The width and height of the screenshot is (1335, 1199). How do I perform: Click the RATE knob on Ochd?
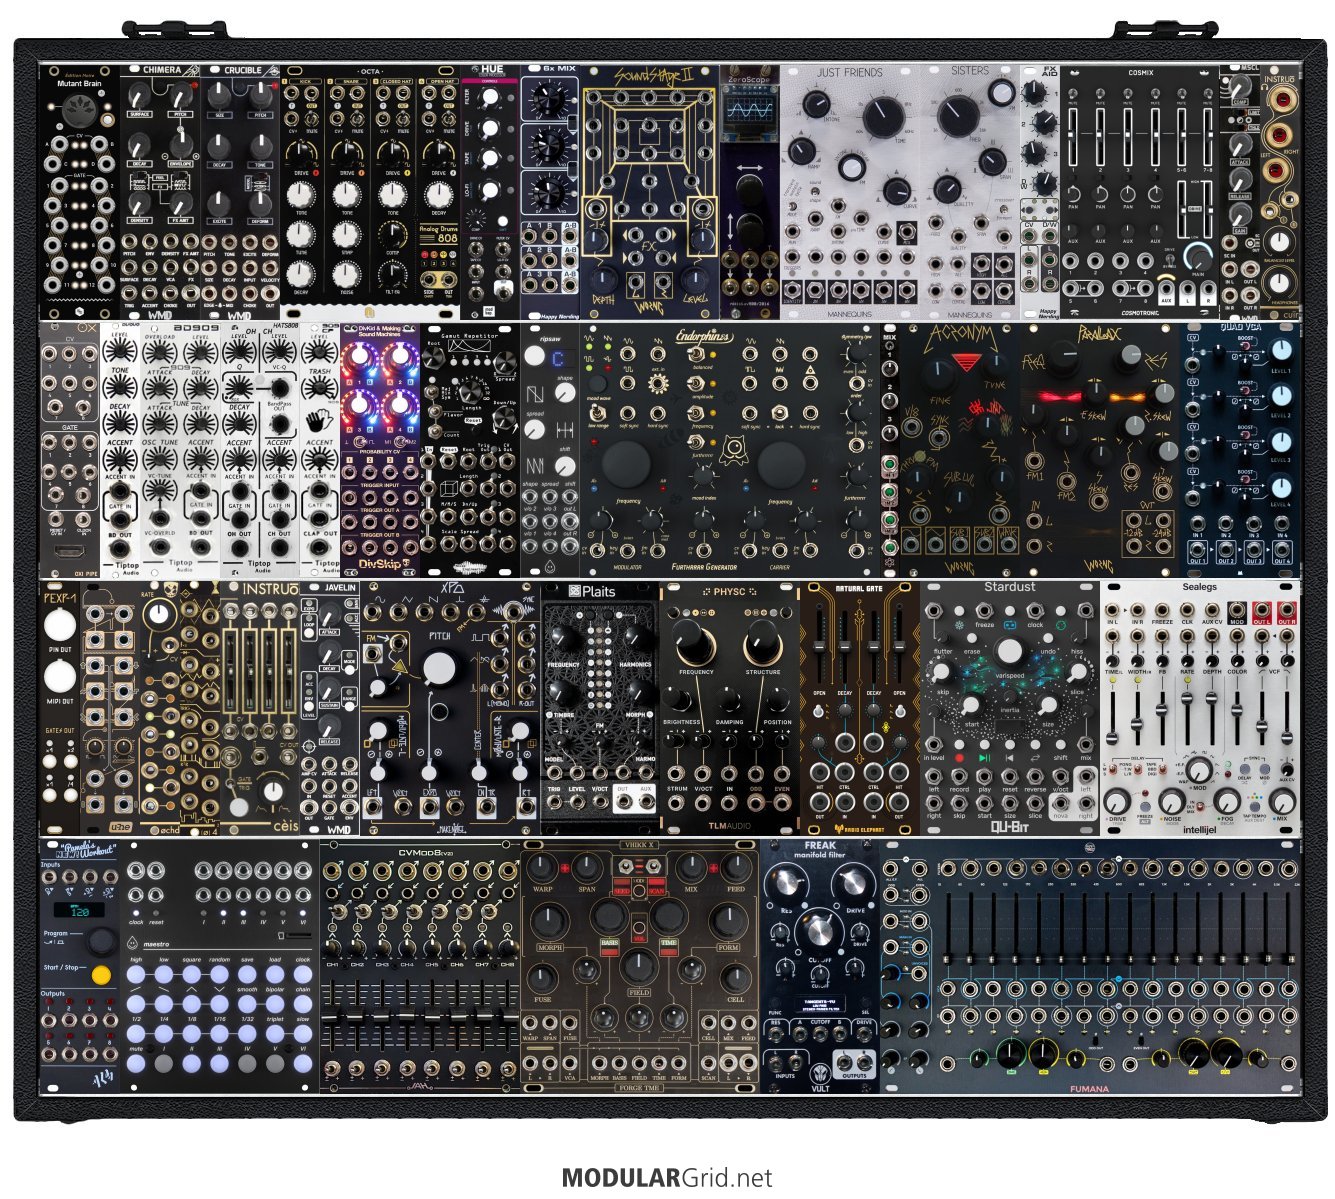click(x=159, y=614)
